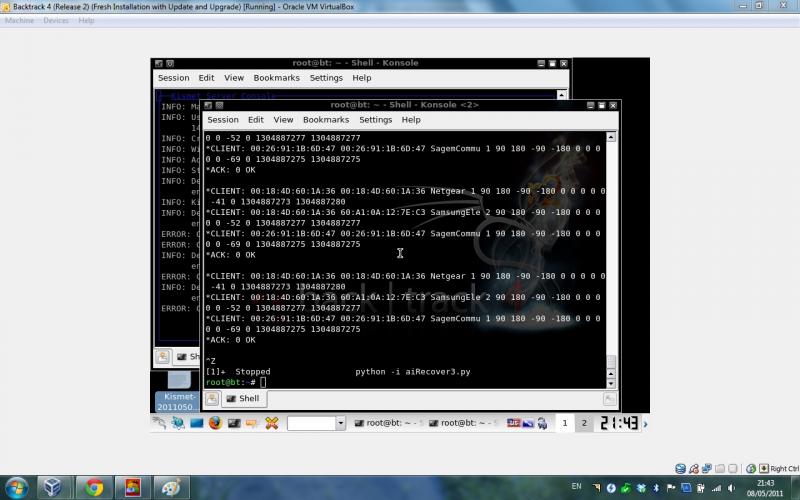Viewport: 800px width, 500px height.
Task: Click the new session icon beside the Shell tab
Action: tap(211, 398)
